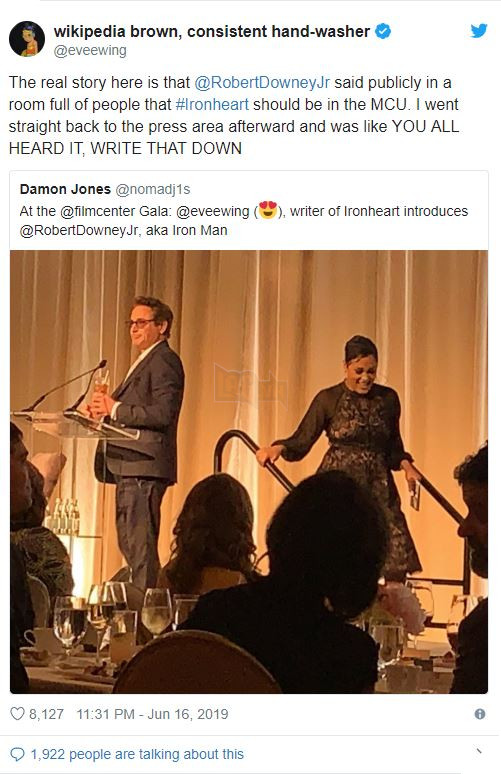Viewport: 501px width, 774px height.
Task: Click the display name wikipedia brown
Action: (x=212, y=31)
